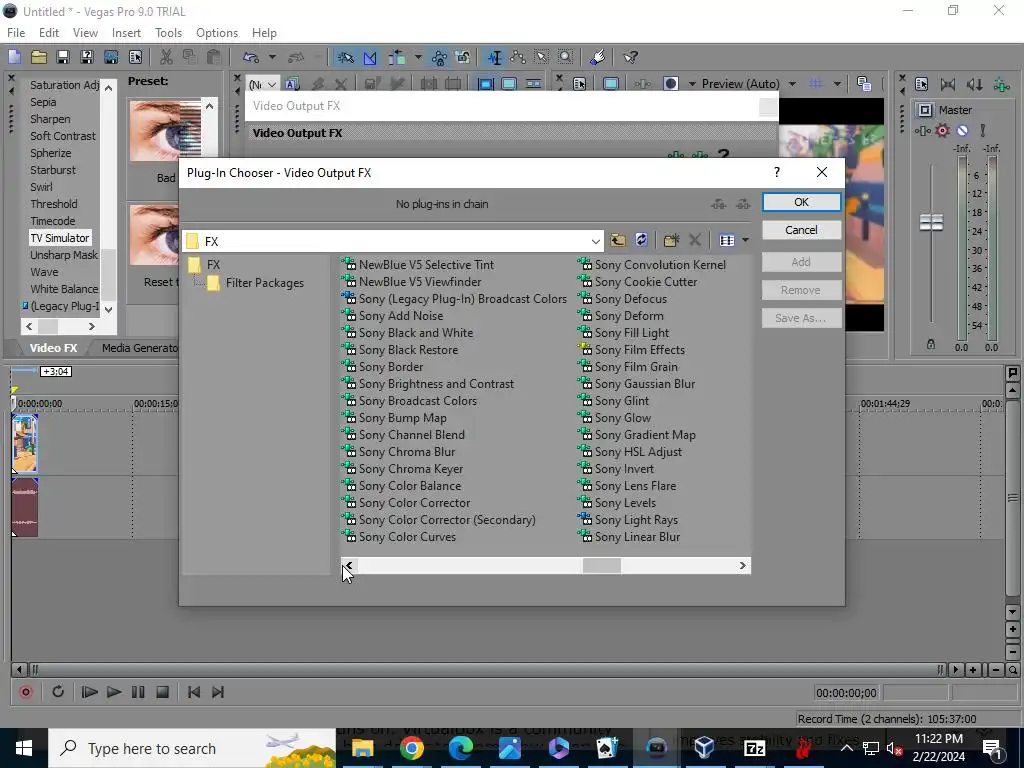Select the Zoom magnifier edit tool
The image size is (1024, 768).
566,57
